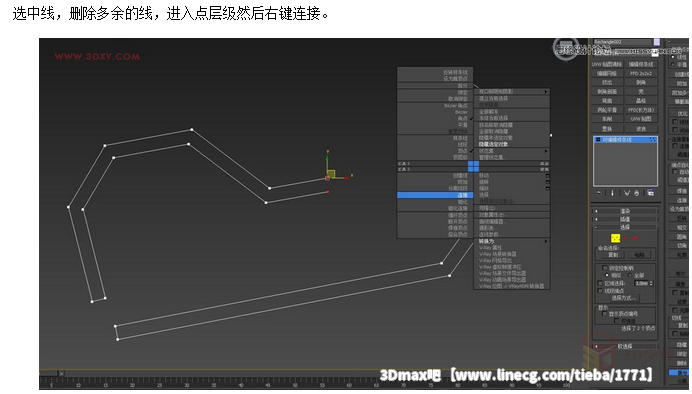
Task: Select the 相似 radio option
Action: click(x=607, y=275)
